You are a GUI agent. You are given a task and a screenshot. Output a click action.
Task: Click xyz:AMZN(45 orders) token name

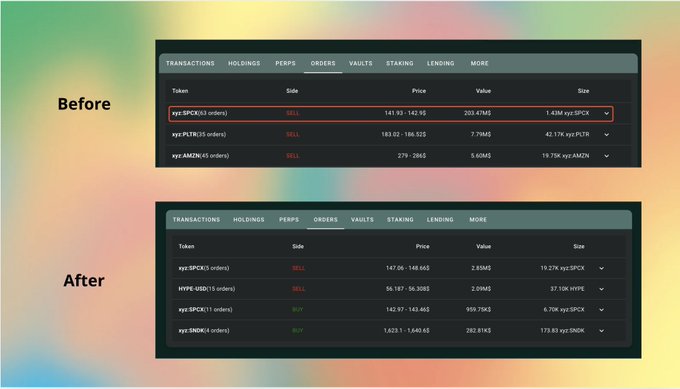coord(200,156)
